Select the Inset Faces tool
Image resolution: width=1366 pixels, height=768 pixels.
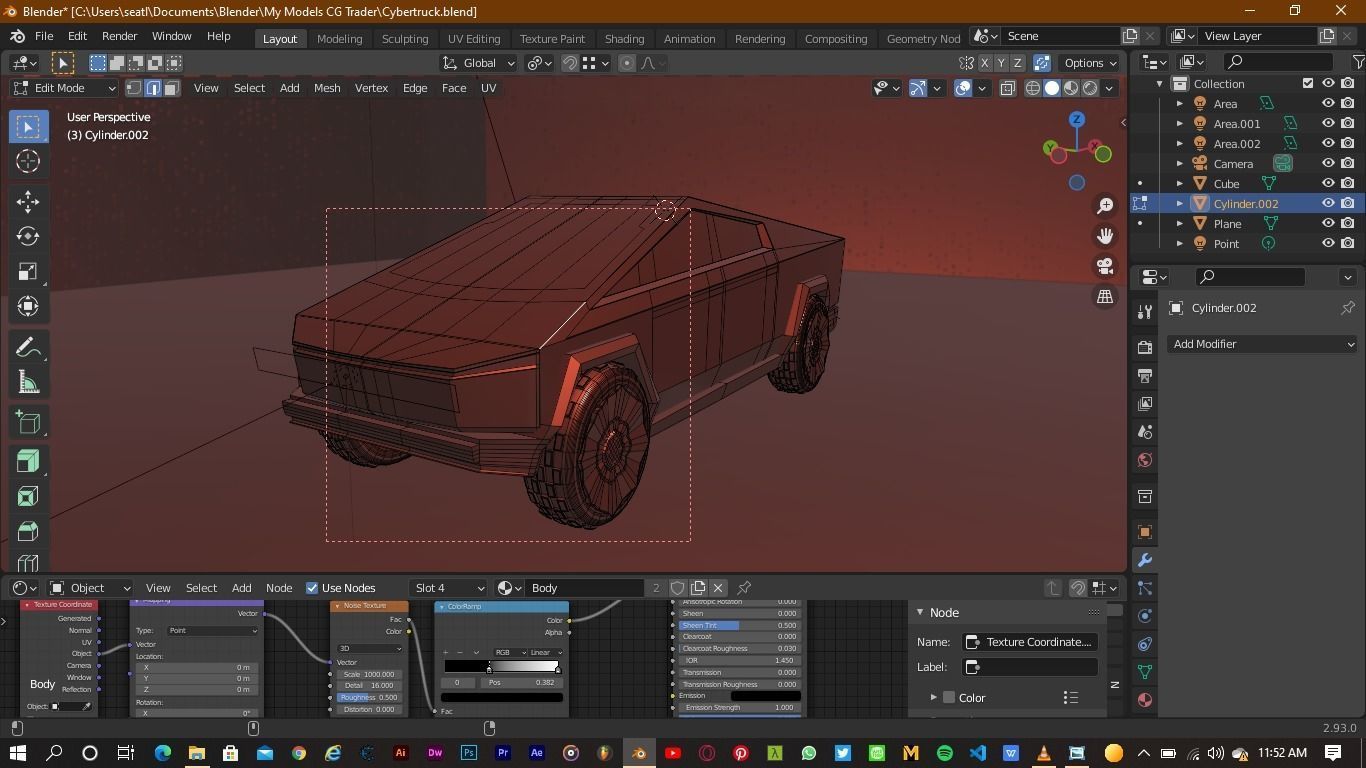(28, 496)
